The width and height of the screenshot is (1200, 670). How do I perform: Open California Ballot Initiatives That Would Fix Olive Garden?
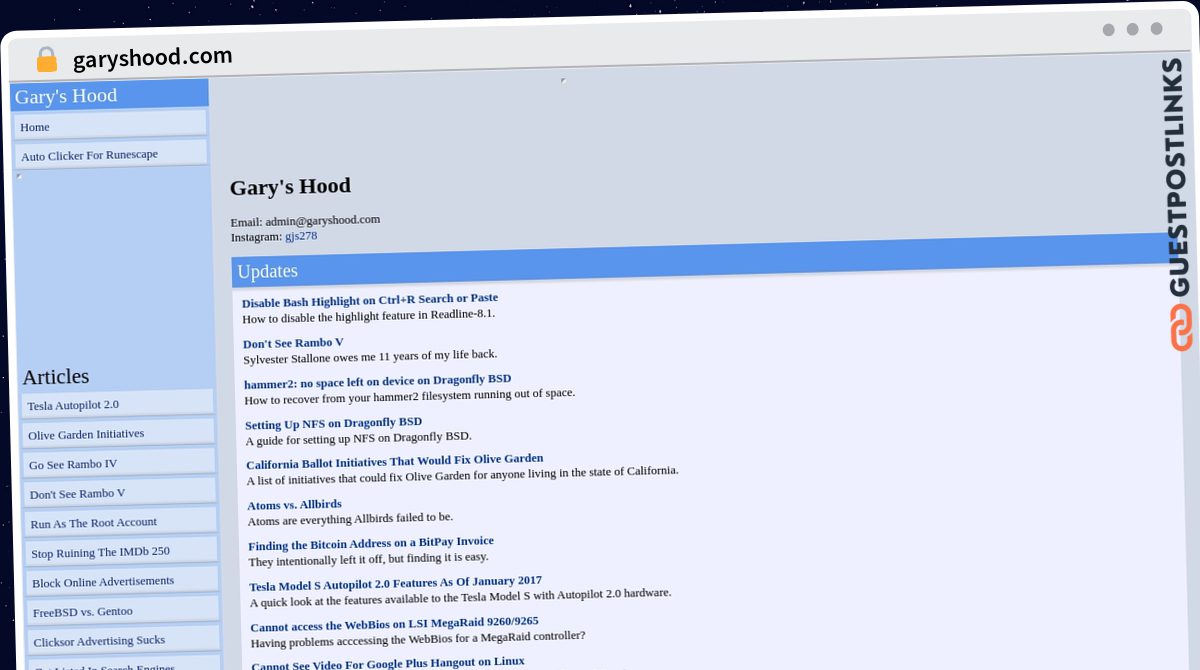pyautogui.click(x=395, y=461)
